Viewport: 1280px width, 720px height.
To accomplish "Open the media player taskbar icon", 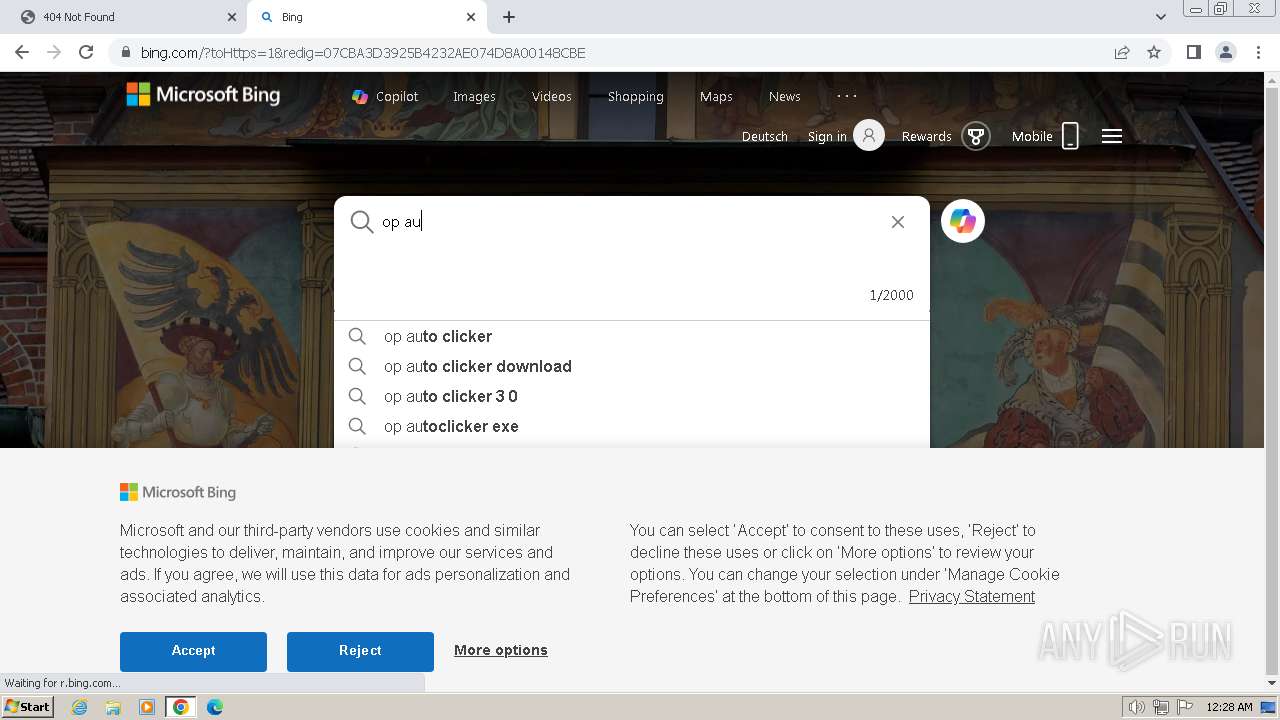I will pyautogui.click(x=147, y=707).
